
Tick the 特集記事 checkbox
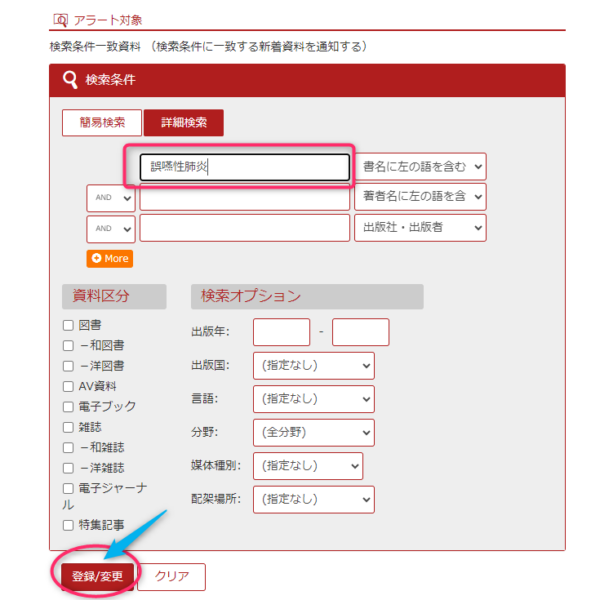(x=68, y=525)
